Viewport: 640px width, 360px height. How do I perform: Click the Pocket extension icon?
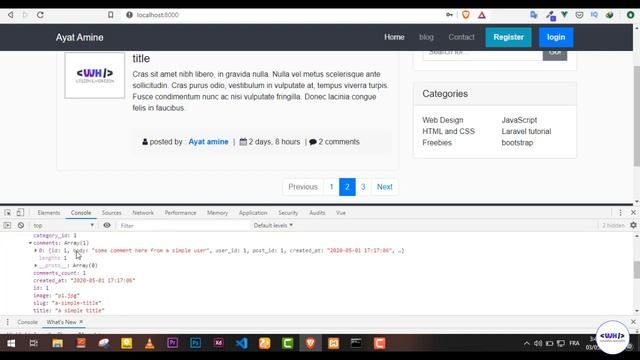579,15
